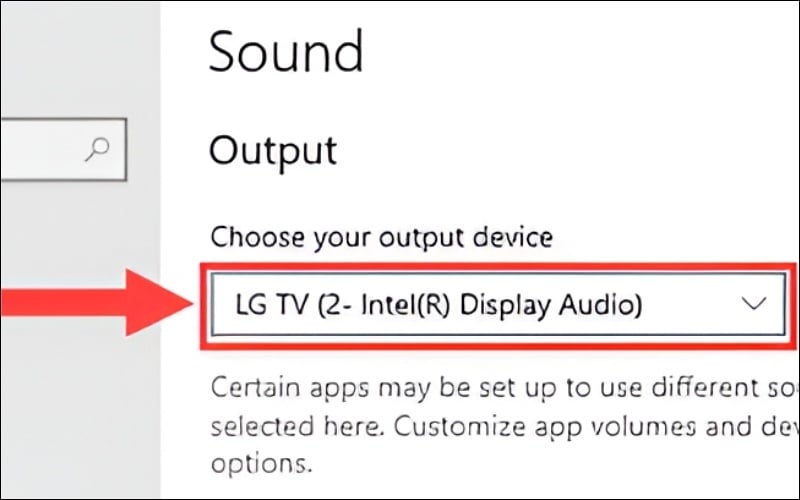Click the Sound page heading
Image resolution: width=800 pixels, height=500 pixels.
286,52
